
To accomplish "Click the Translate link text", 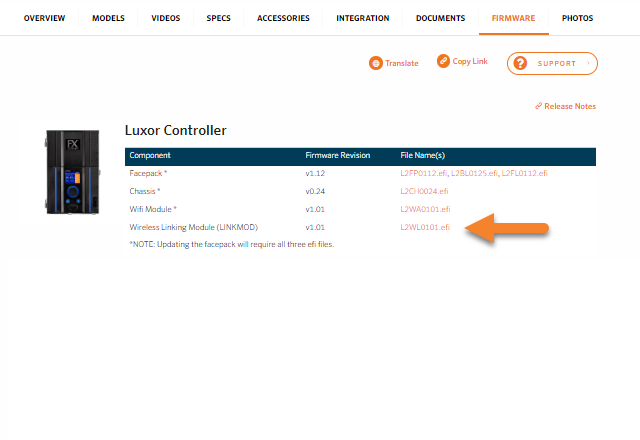I will 402,63.
